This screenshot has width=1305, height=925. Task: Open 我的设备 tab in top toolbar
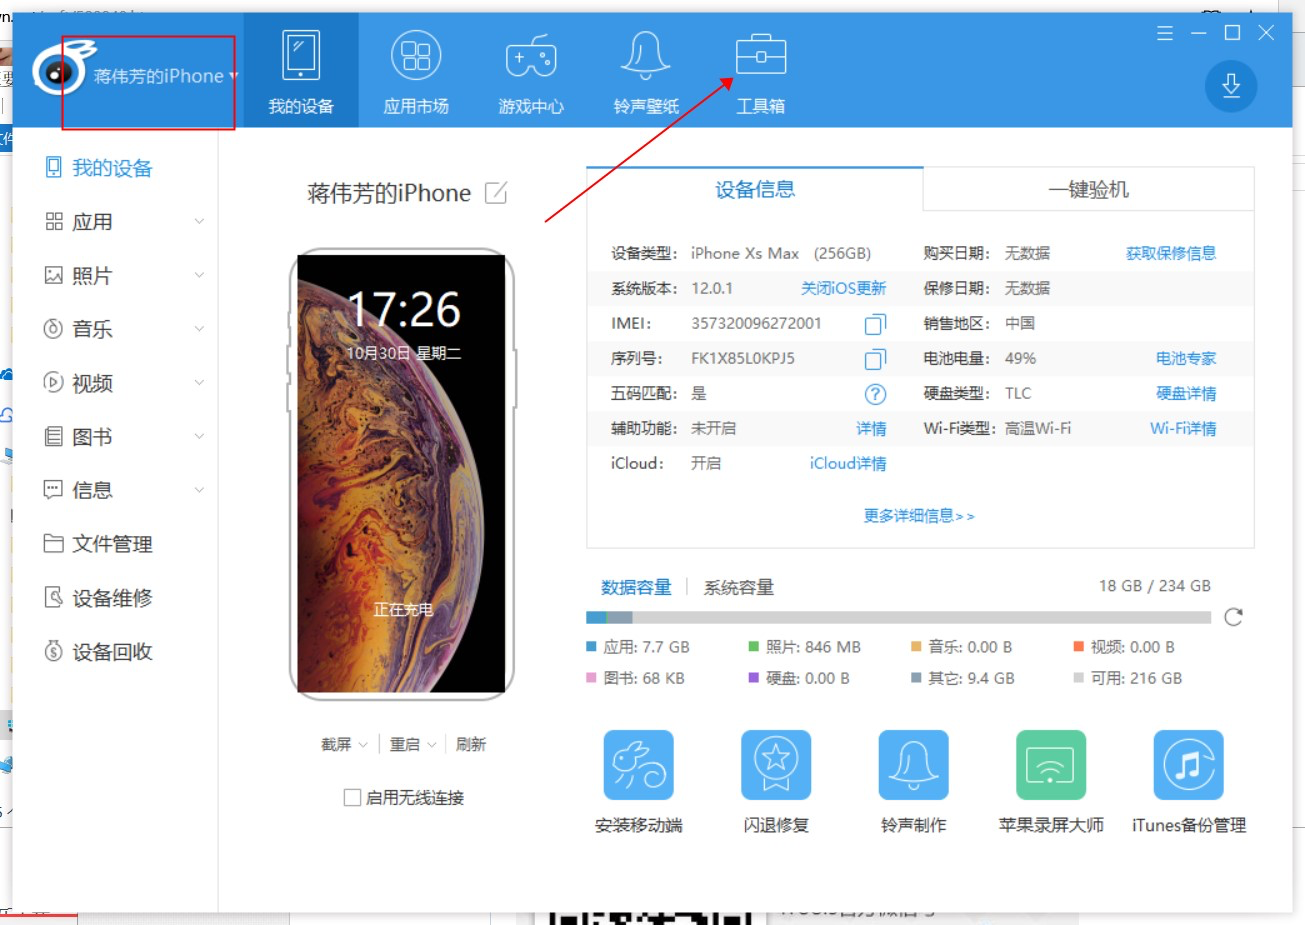pos(301,71)
